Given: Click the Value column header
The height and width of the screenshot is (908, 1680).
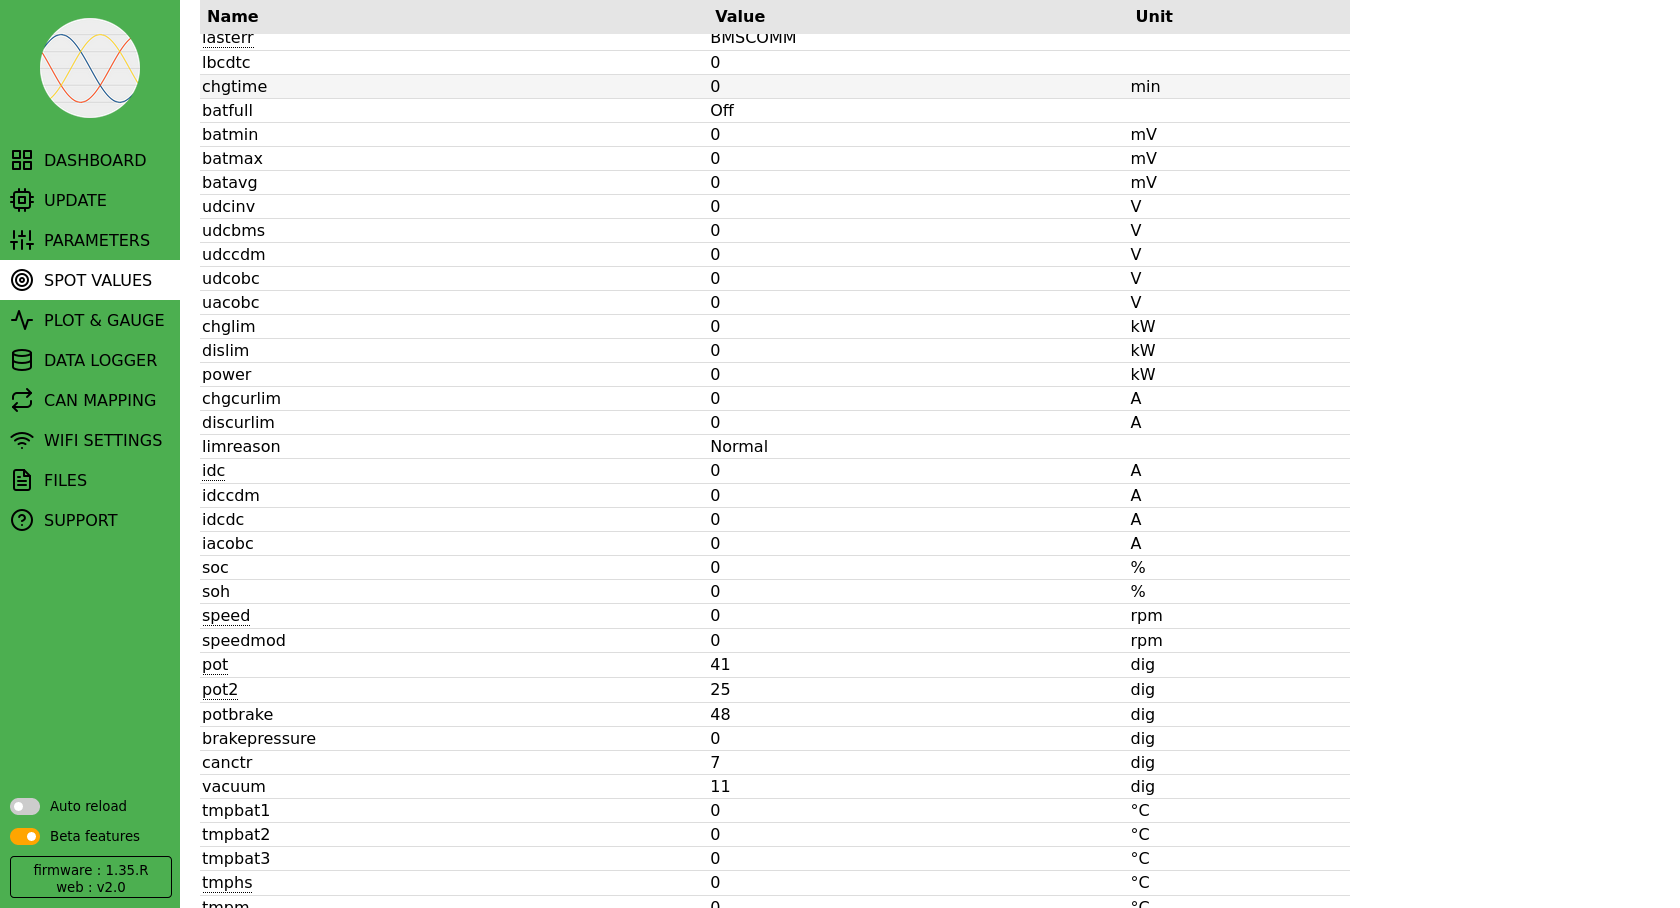Looking at the screenshot, I should [x=740, y=16].
